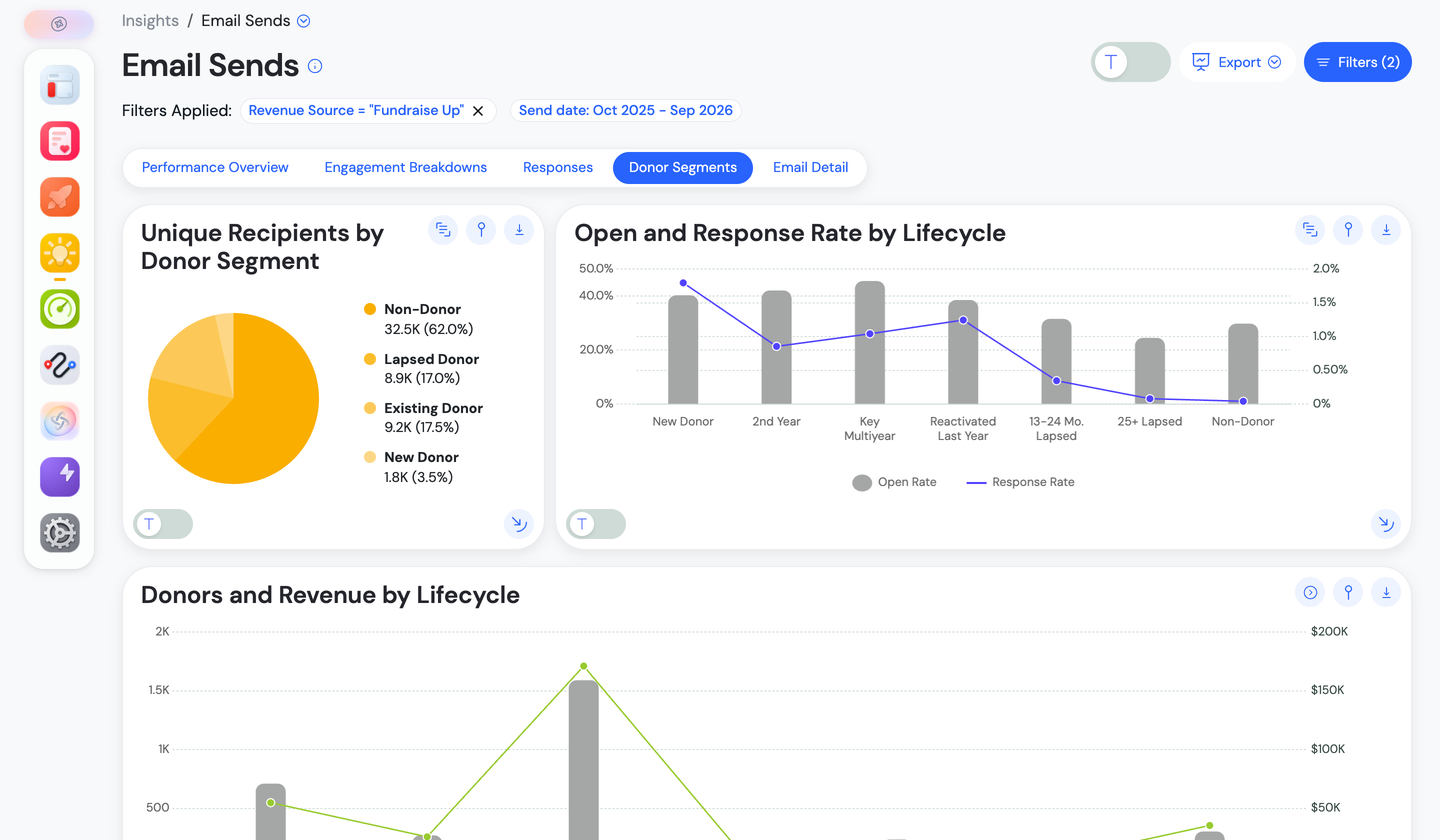
Task: Open the Responses tab
Action: [558, 168]
